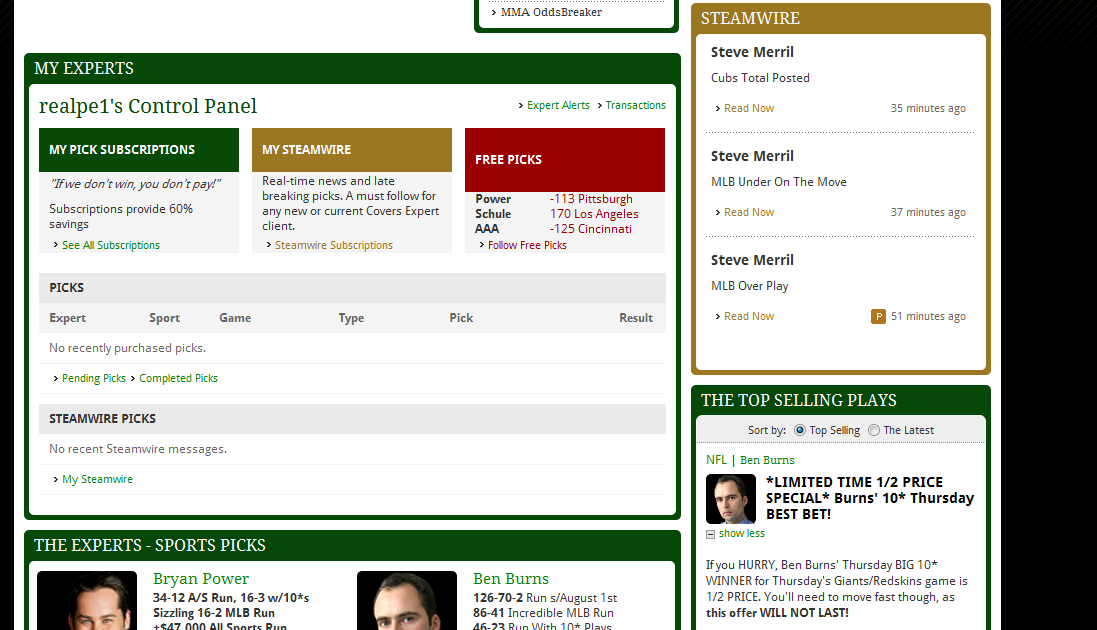
Task: Open Follow Free Picks link
Action: pyautogui.click(x=527, y=245)
